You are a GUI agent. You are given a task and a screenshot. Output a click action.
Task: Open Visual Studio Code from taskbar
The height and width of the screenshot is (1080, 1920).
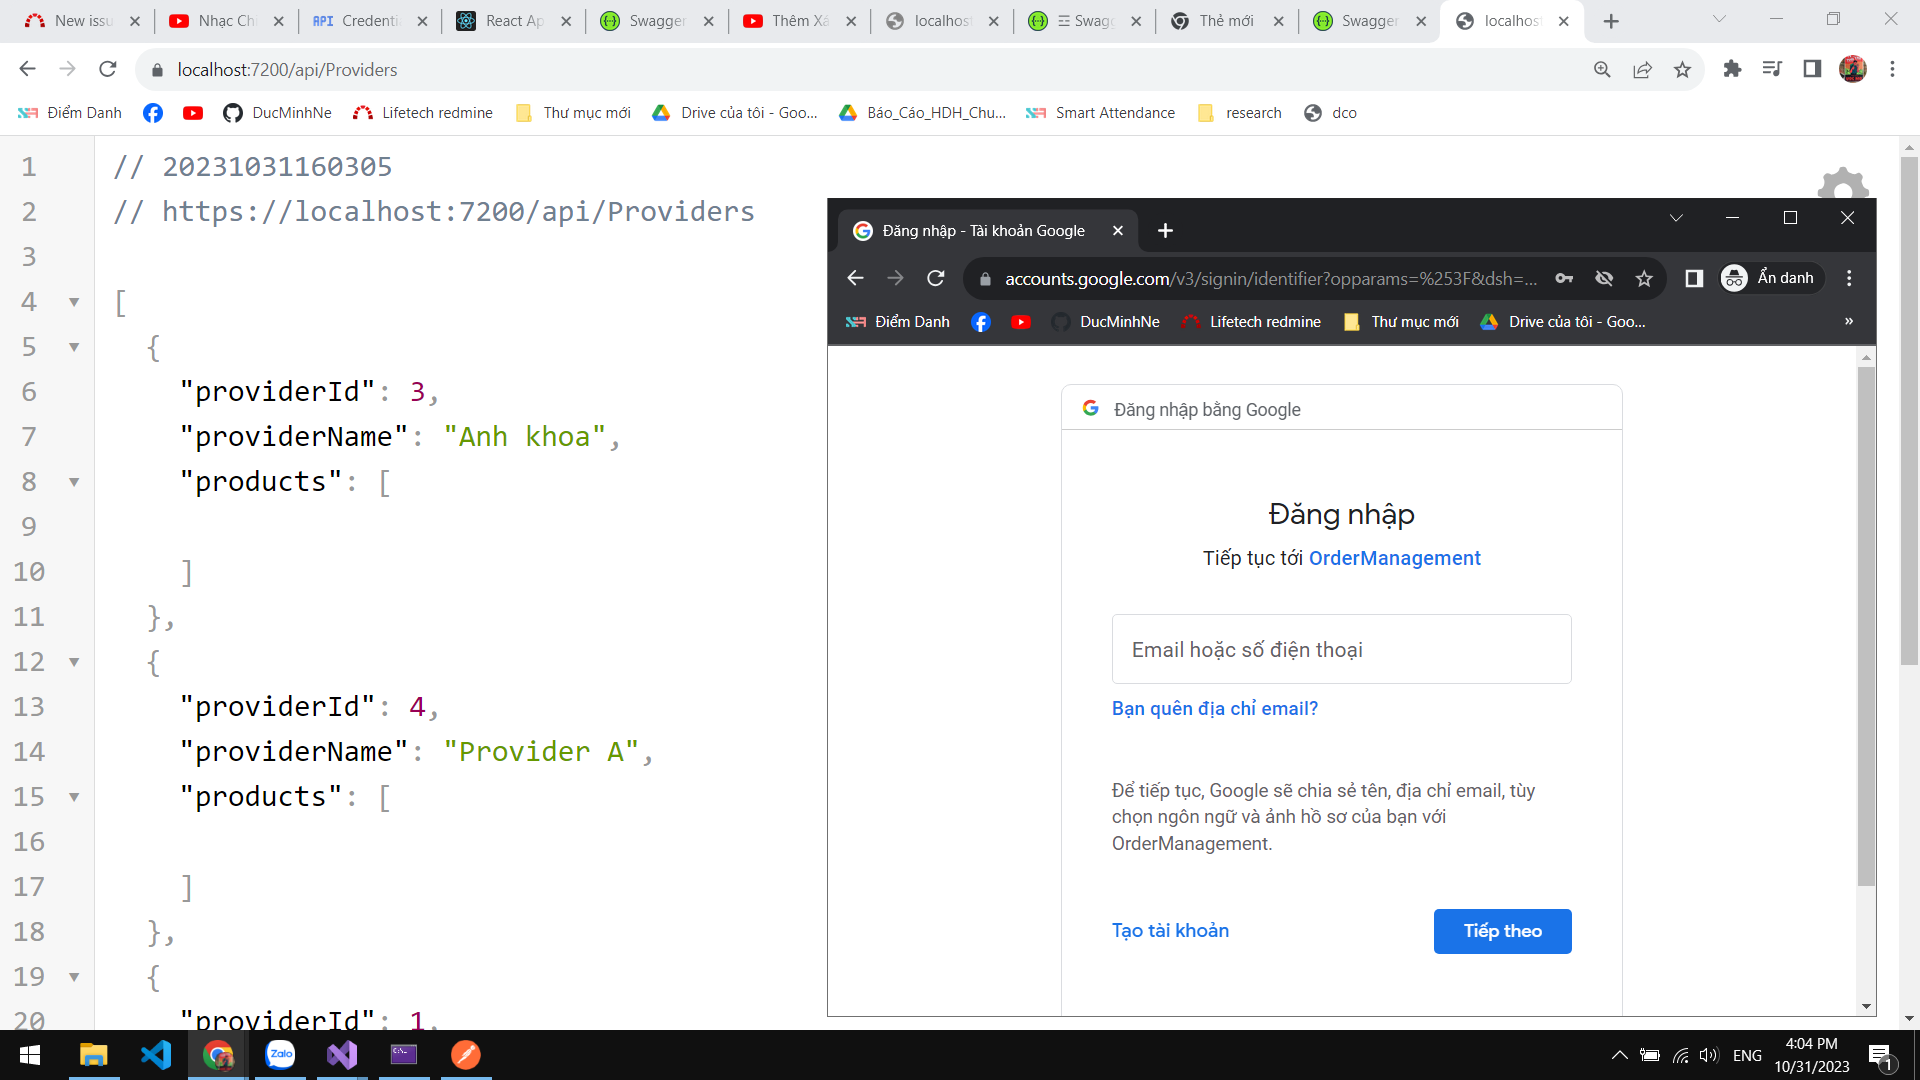tap(156, 1055)
